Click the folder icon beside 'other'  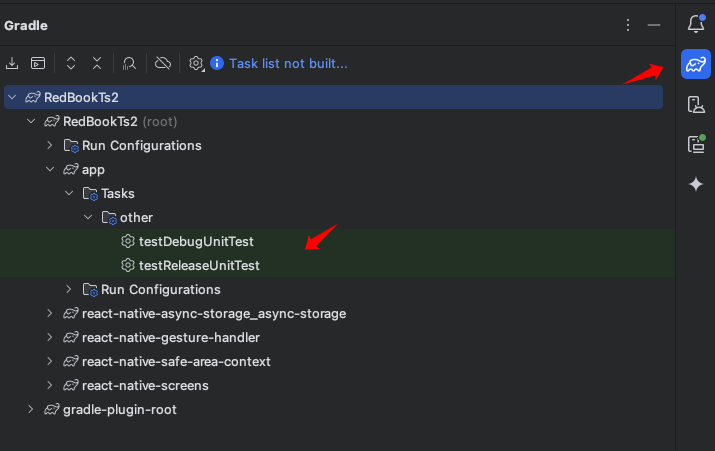[x=109, y=218]
